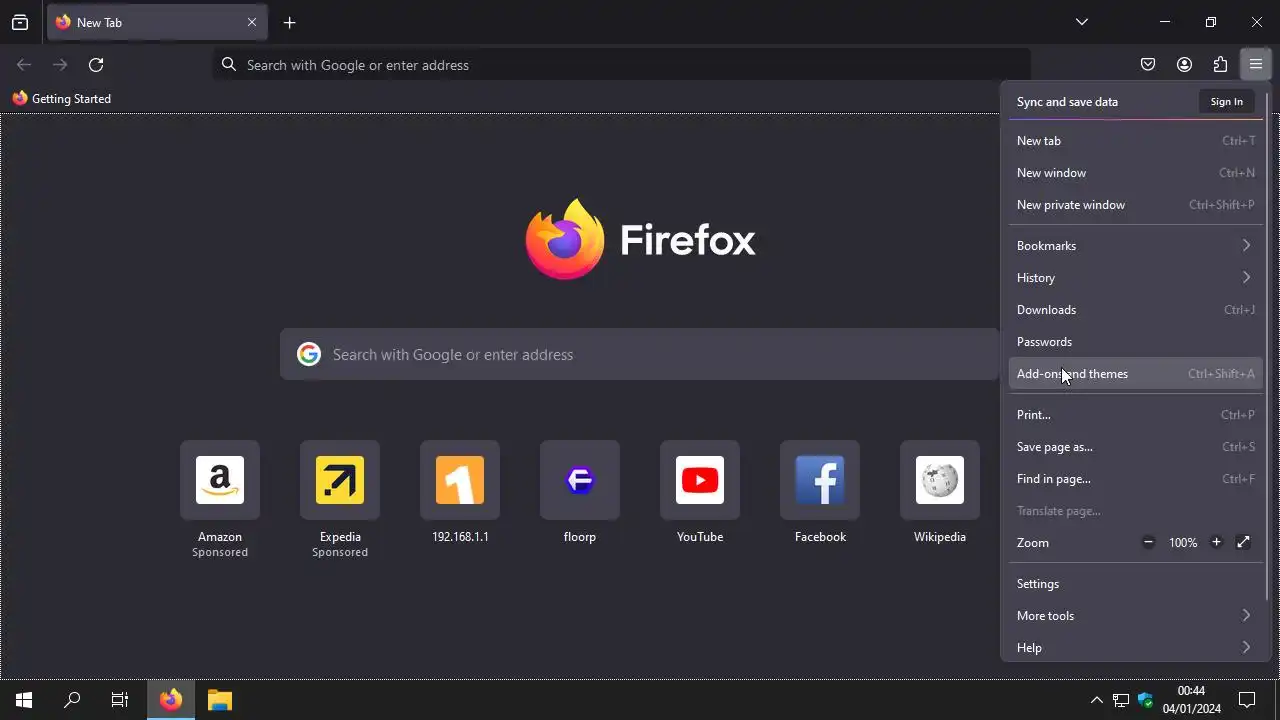Open Passwords from menu
1280x720 pixels.
[x=1135, y=342]
